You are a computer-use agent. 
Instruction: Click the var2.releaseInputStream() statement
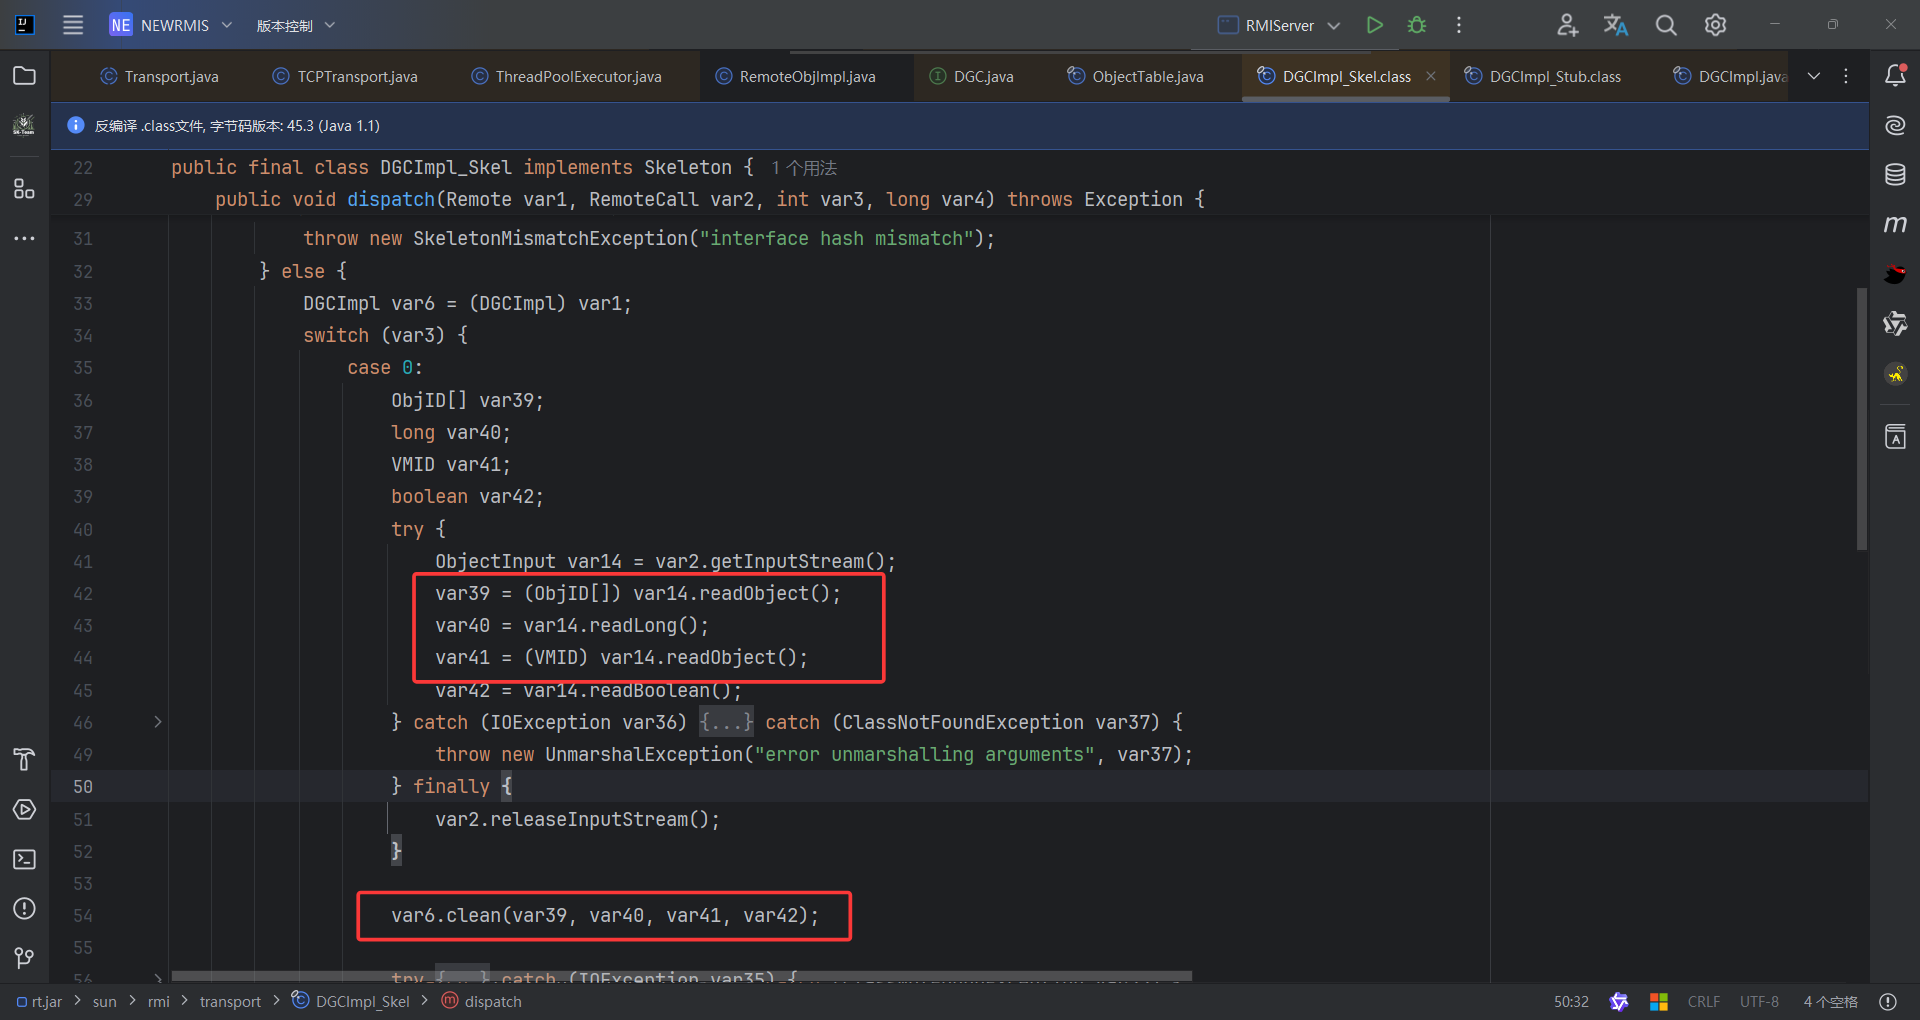[577, 819]
